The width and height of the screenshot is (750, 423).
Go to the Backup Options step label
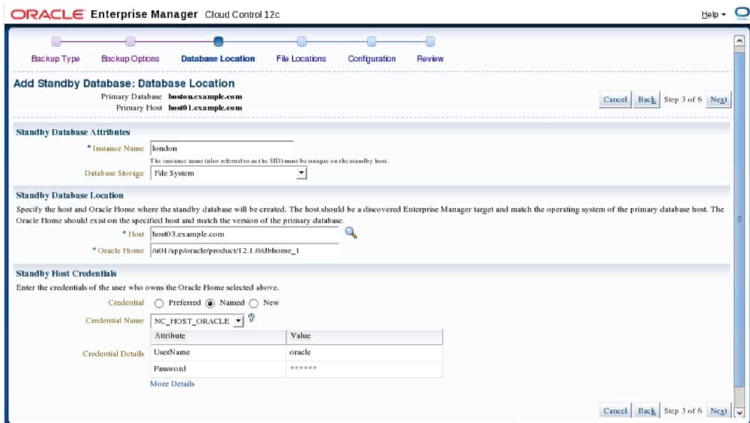tap(130, 58)
